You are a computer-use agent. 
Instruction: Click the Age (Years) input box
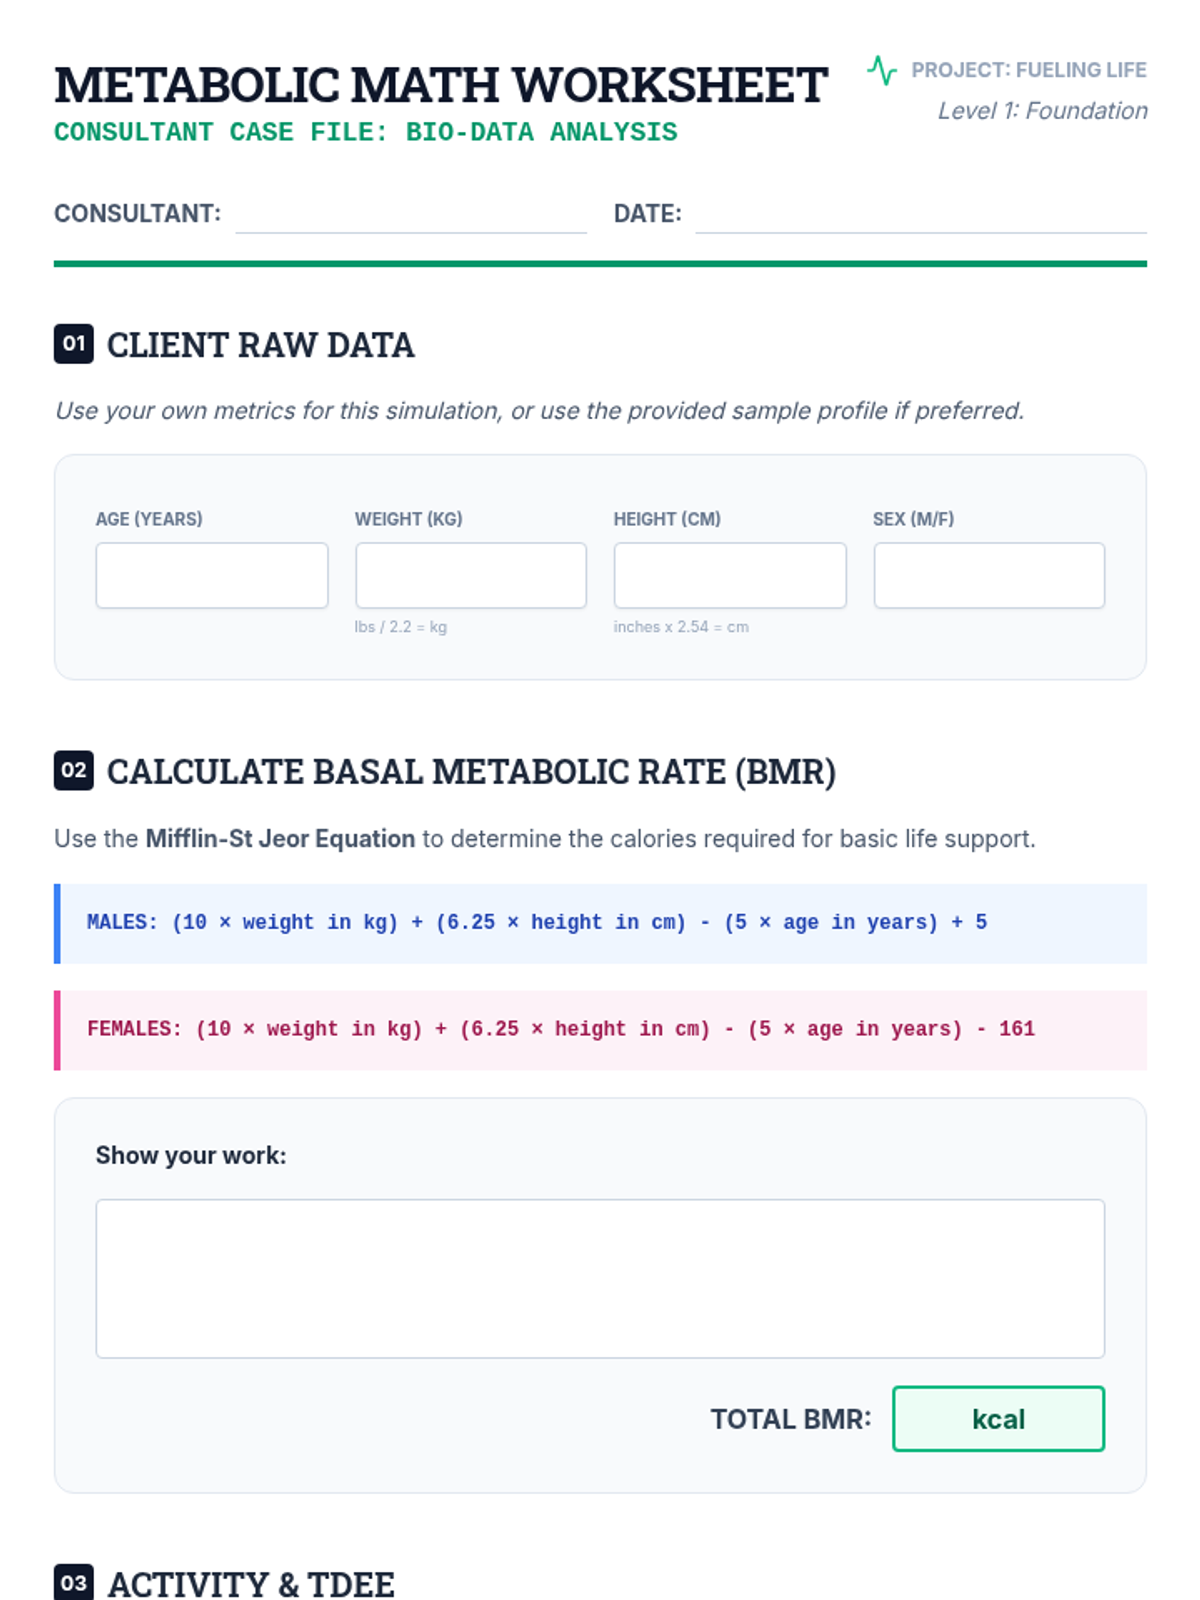click(212, 575)
